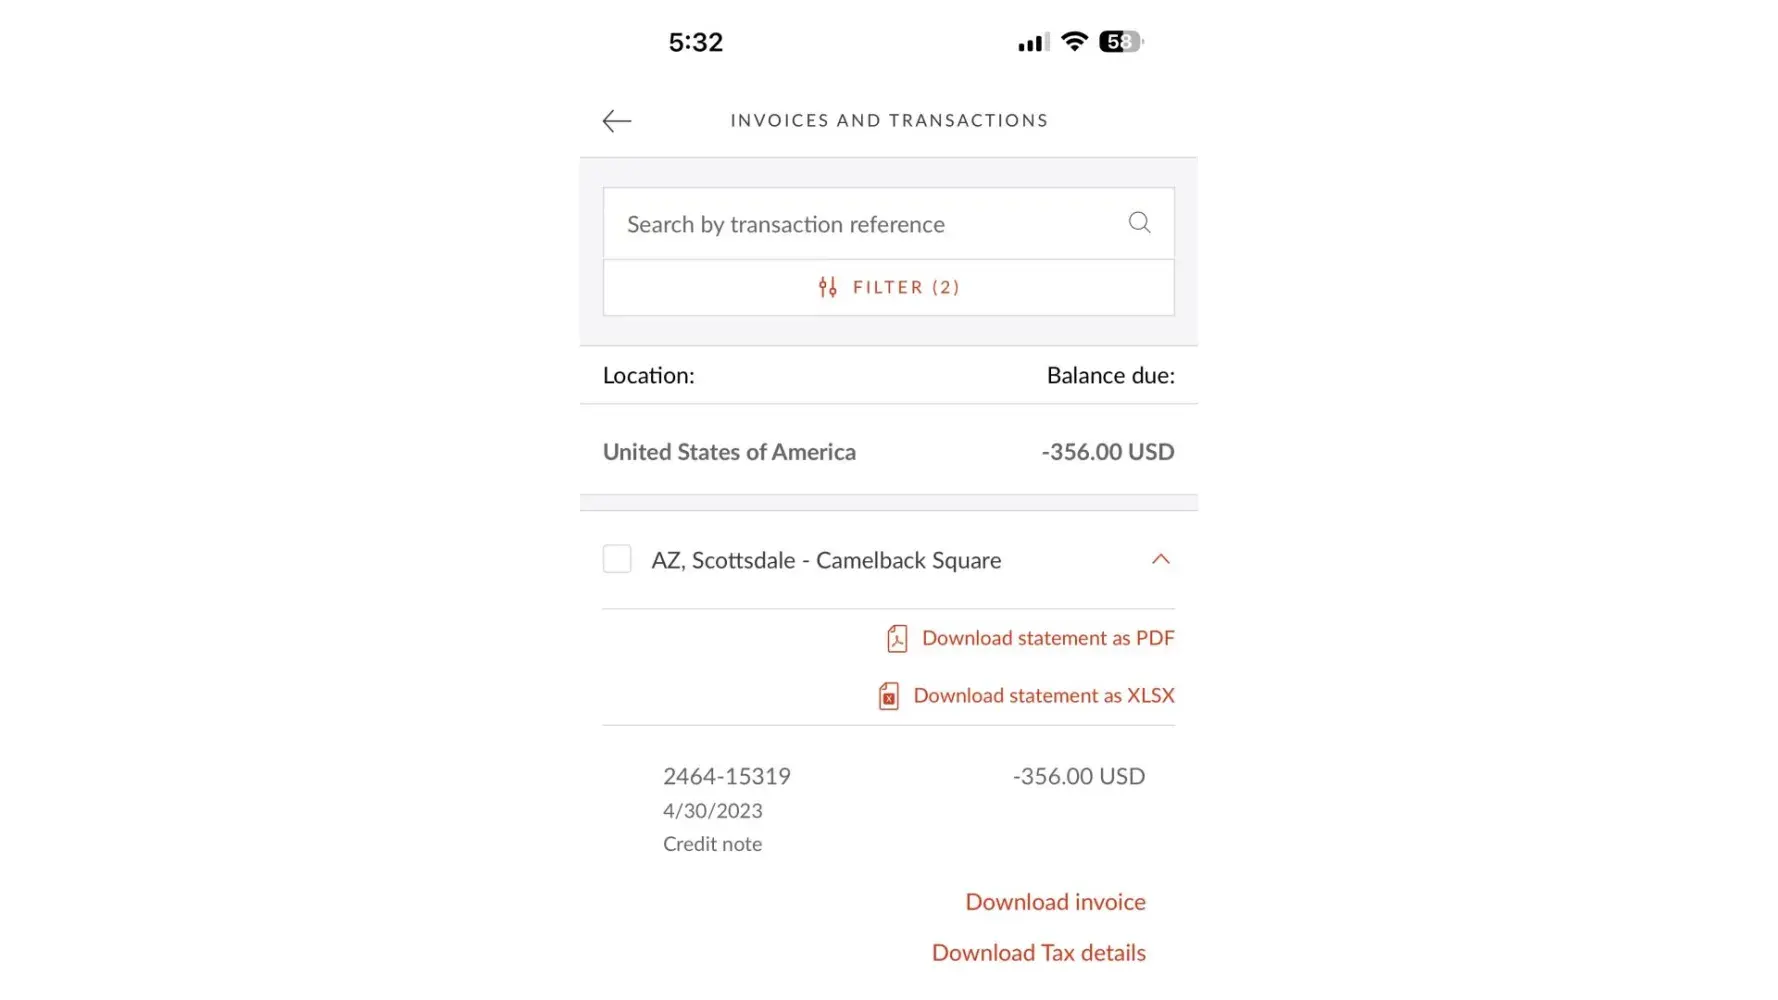Image resolution: width=1778 pixels, height=1000 pixels.
Task: Focus the transaction reference search field
Action: (860, 224)
